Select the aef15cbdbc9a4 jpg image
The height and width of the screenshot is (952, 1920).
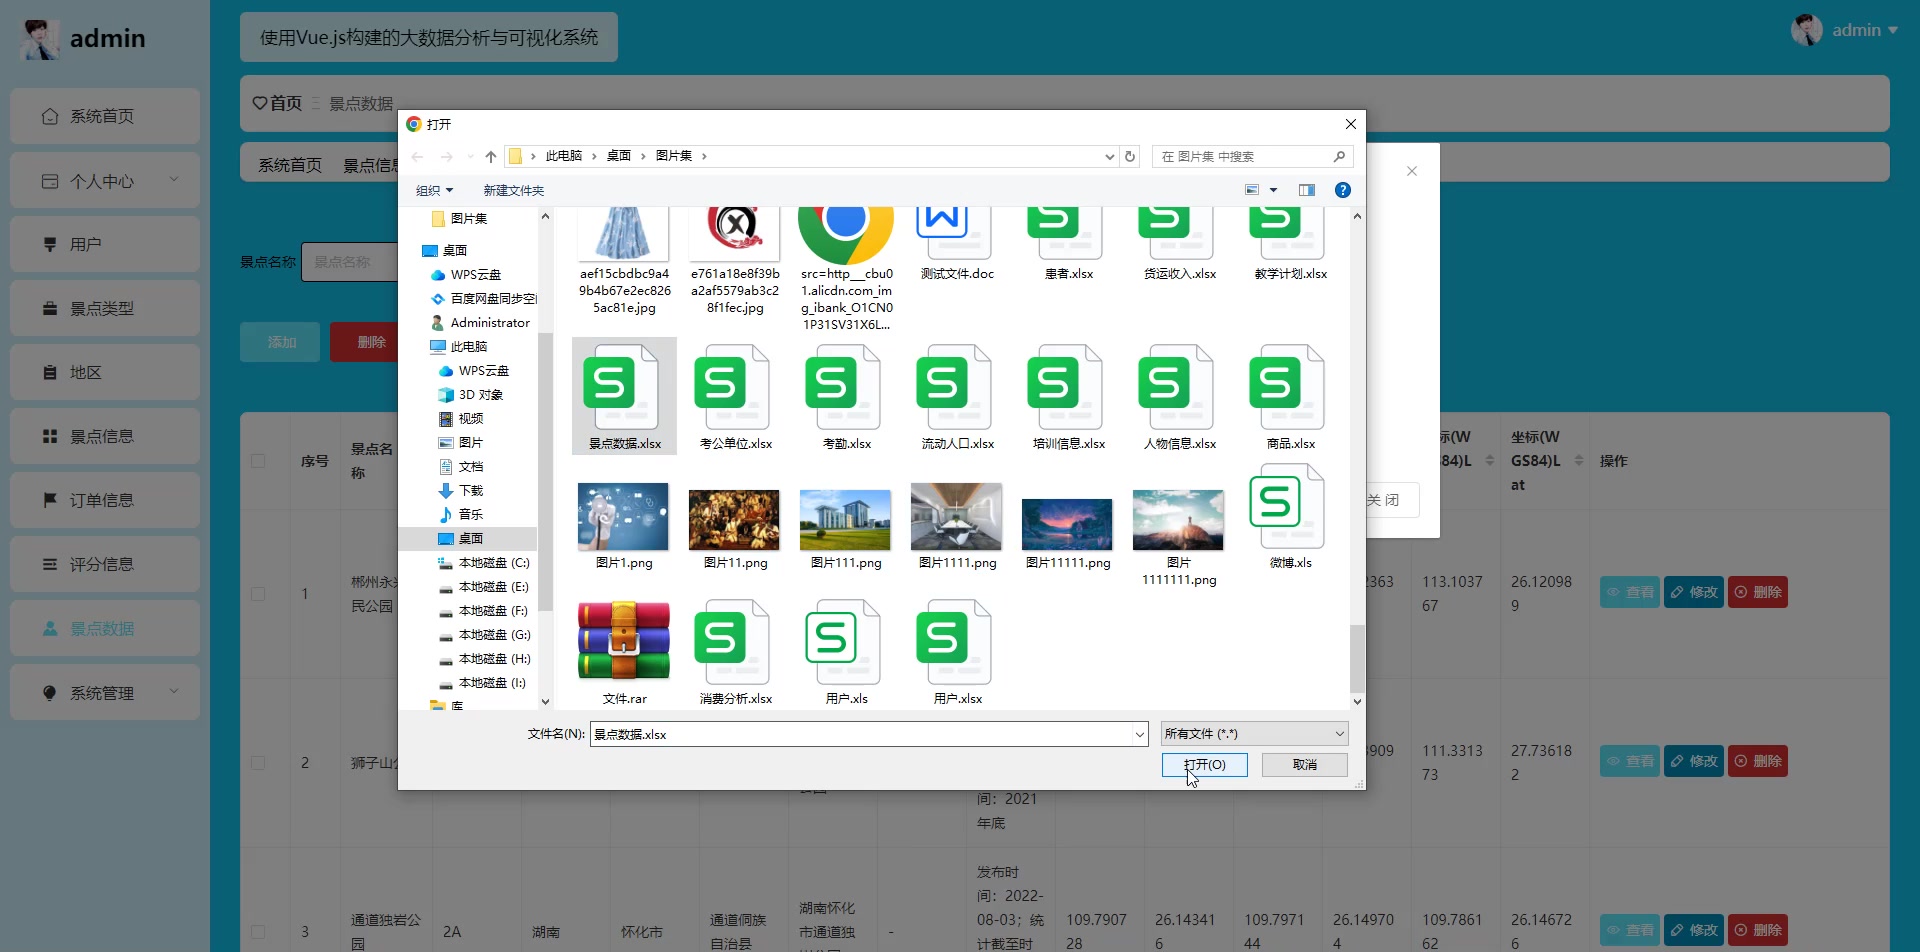tap(624, 262)
